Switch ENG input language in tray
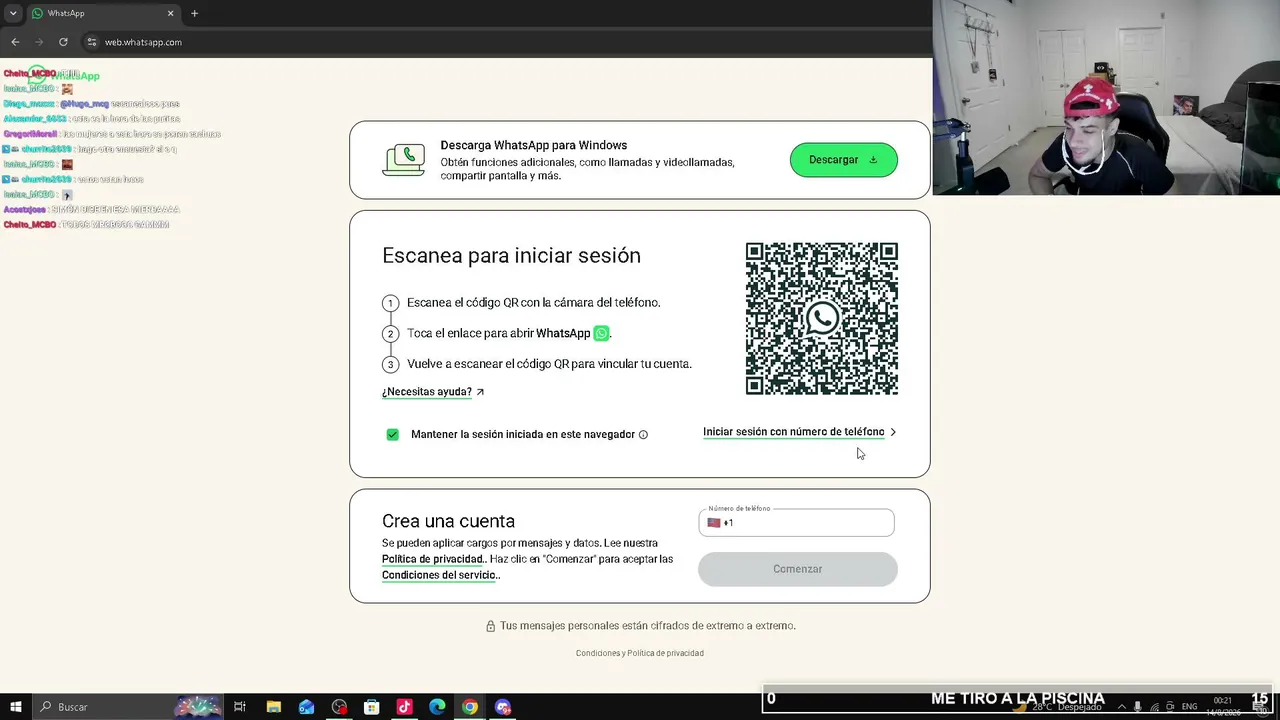The image size is (1280, 720). [1189, 707]
